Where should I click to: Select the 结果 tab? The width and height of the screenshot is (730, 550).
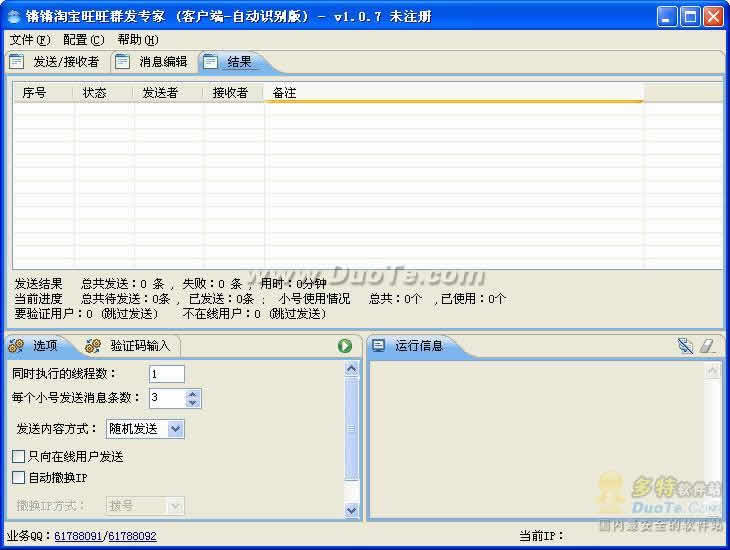pos(240,61)
